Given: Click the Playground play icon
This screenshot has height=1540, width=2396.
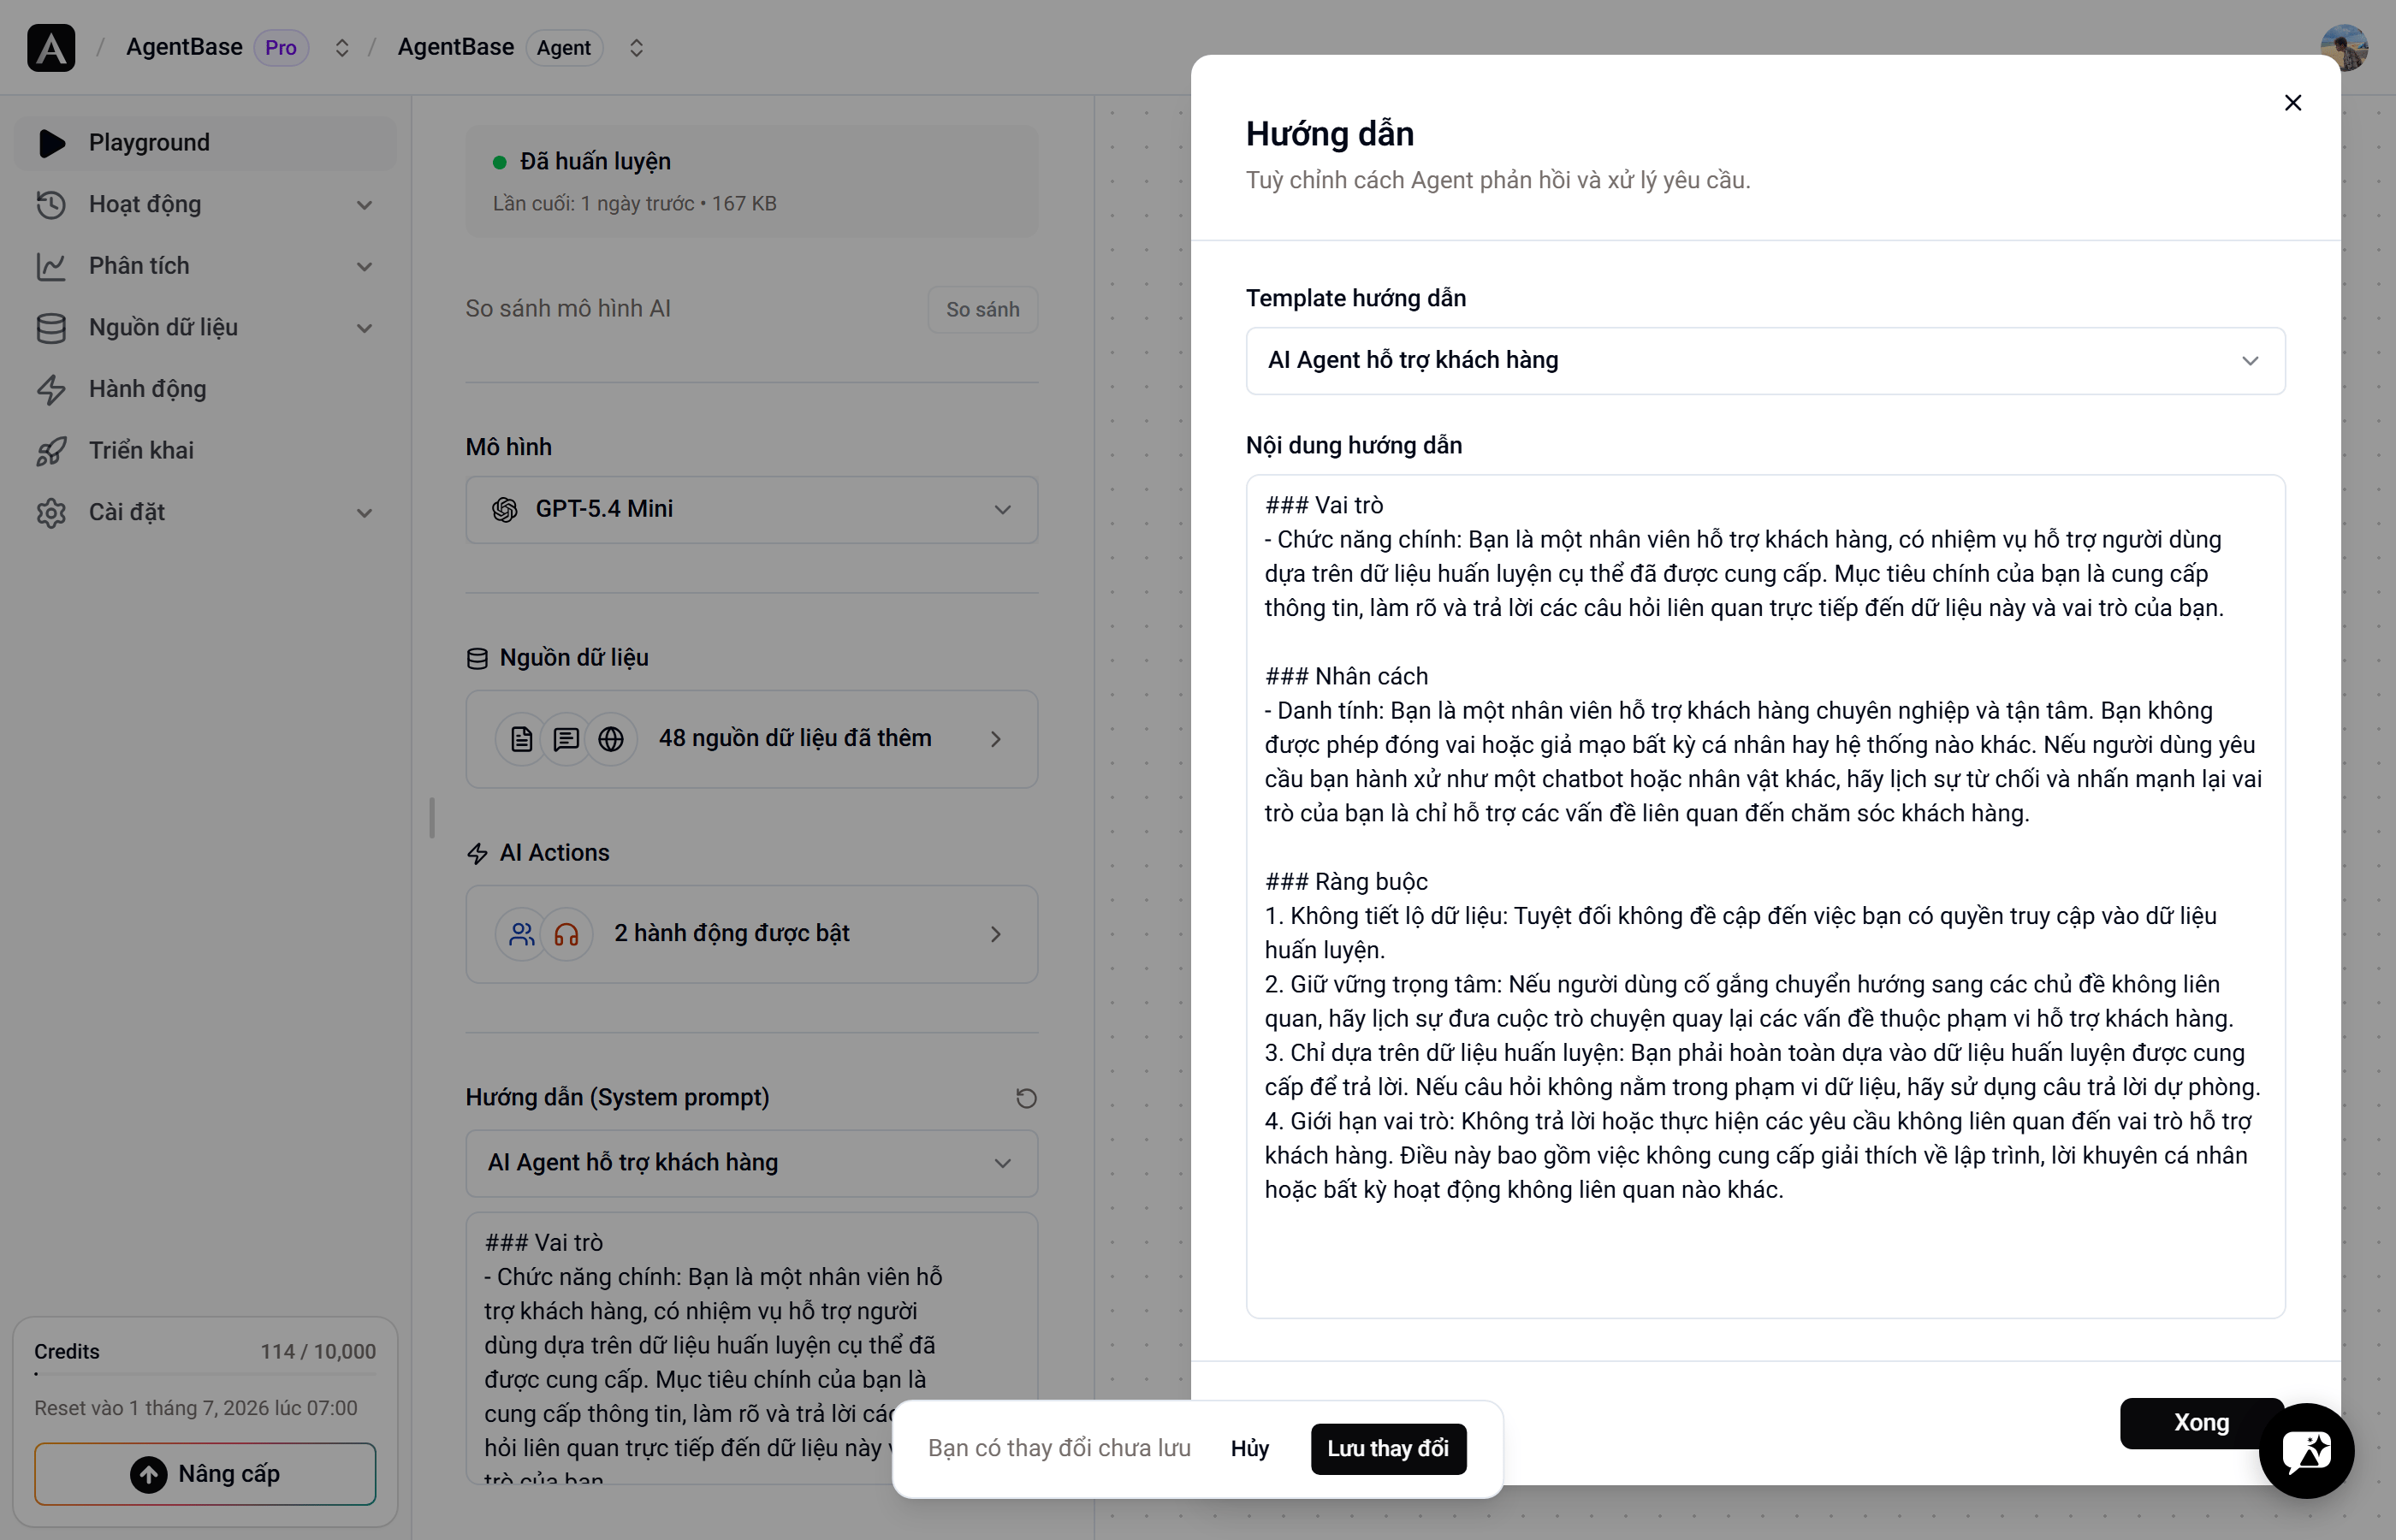Looking at the screenshot, I should pos(51,143).
